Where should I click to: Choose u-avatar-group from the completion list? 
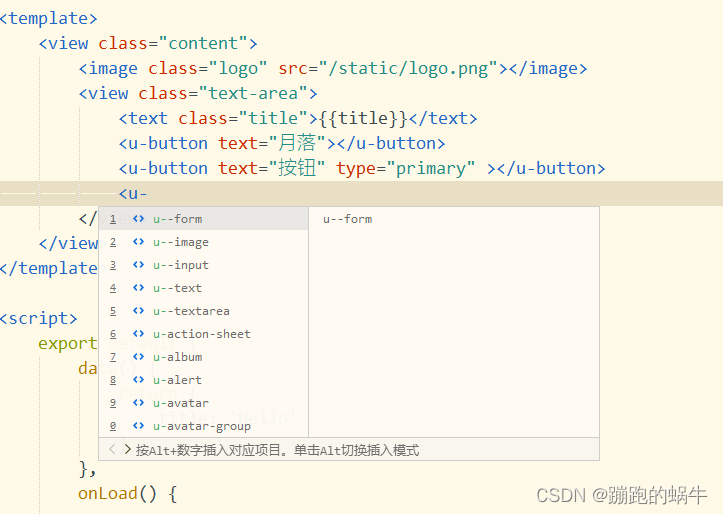click(203, 426)
